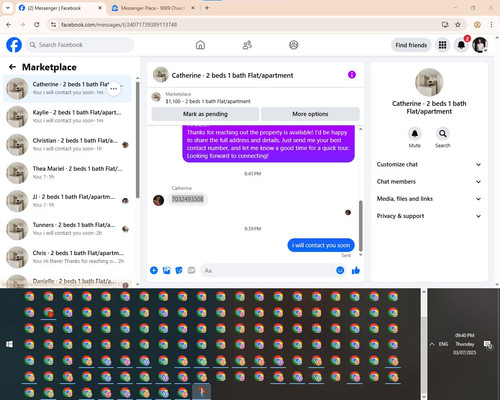Switch to the Messenger Place tab
Image resolution: width=500 pixels, height=400 pixels.
tap(152, 8)
